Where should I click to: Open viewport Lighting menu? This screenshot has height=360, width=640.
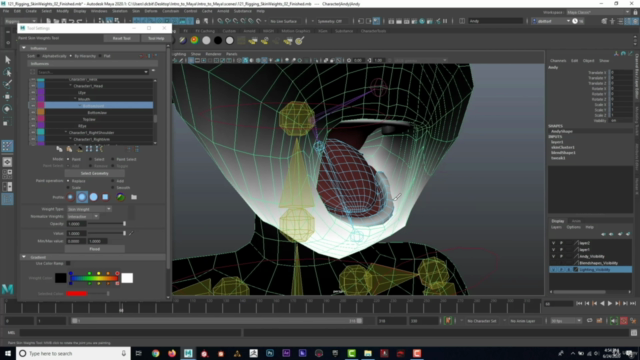point(178,54)
